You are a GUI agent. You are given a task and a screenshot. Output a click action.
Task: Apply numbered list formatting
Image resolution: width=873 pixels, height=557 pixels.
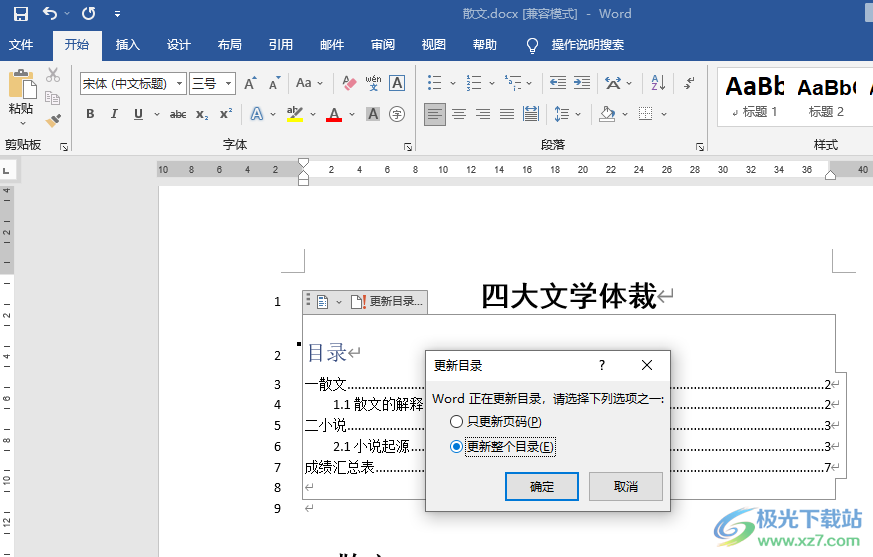[x=474, y=84]
